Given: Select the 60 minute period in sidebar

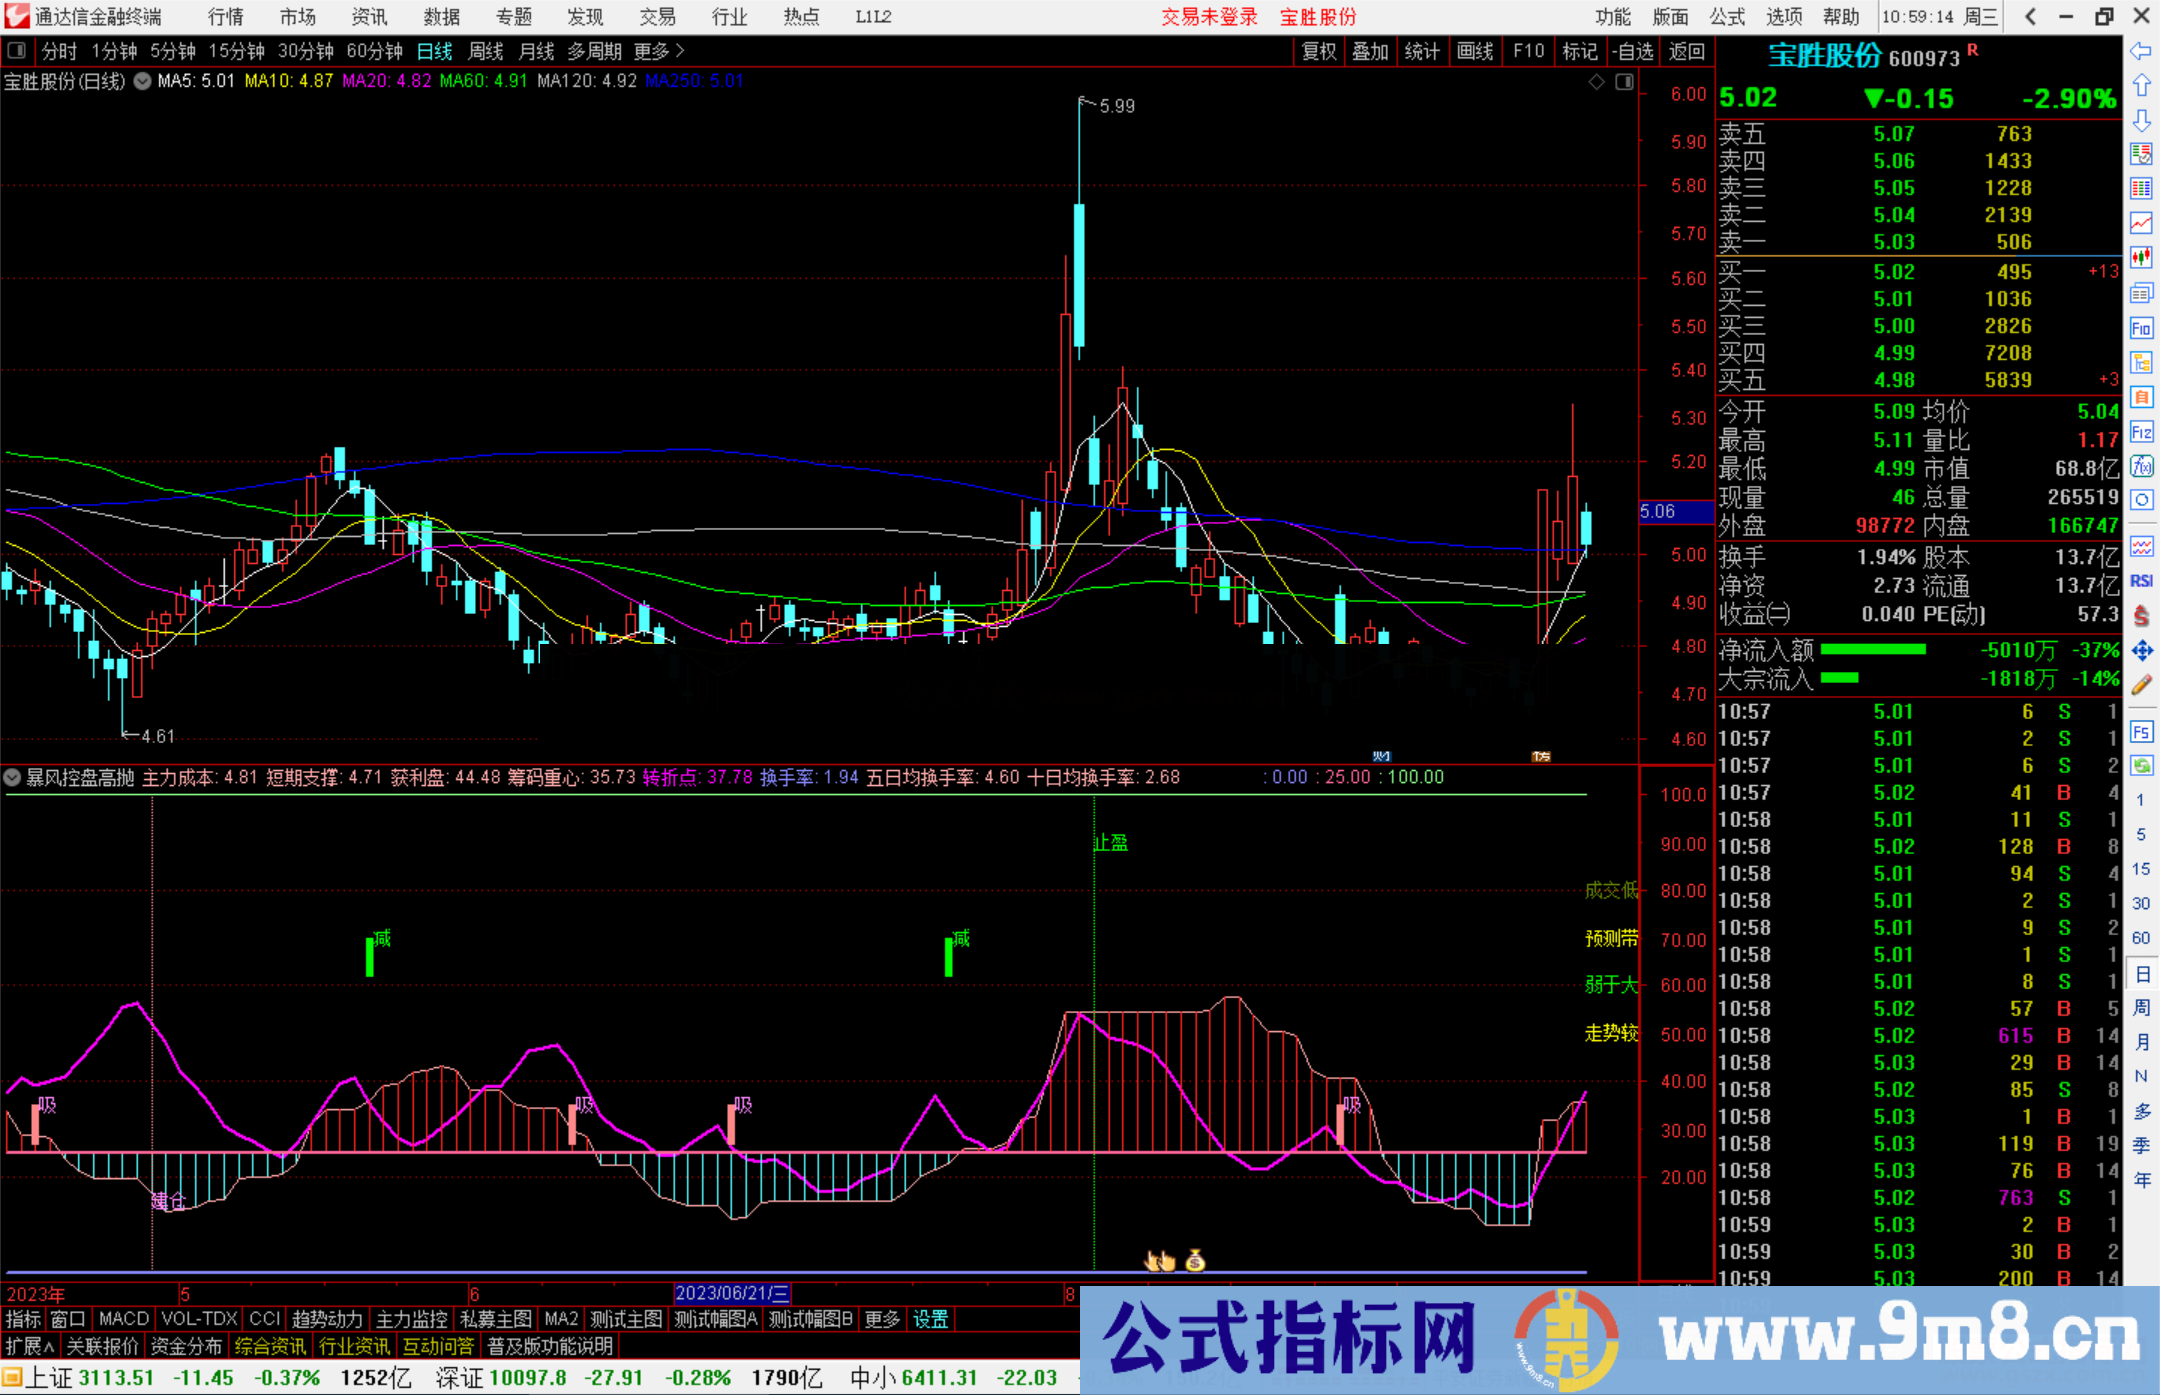Looking at the screenshot, I should 2141,938.
